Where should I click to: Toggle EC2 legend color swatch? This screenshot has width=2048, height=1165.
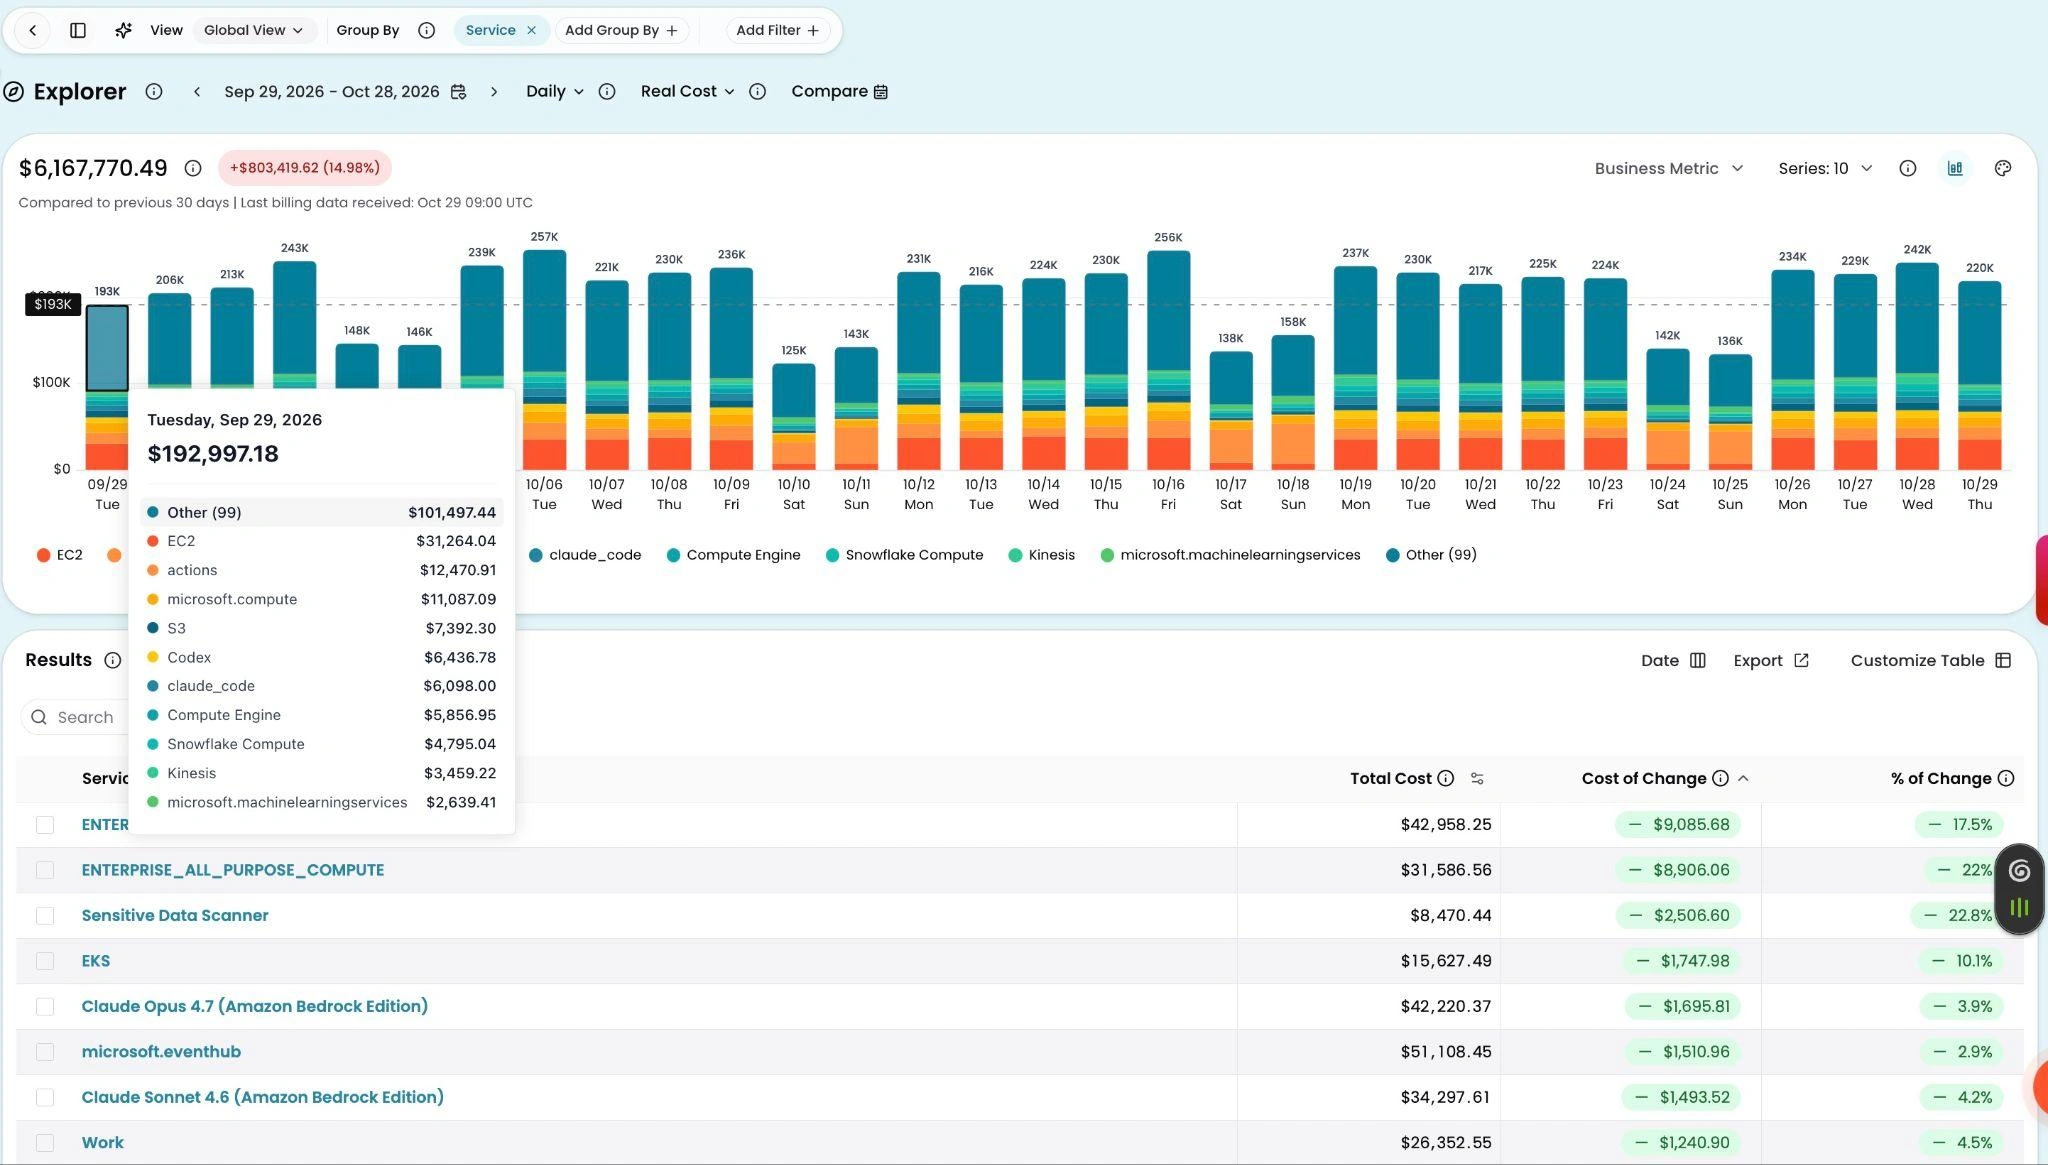[x=43, y=555]
